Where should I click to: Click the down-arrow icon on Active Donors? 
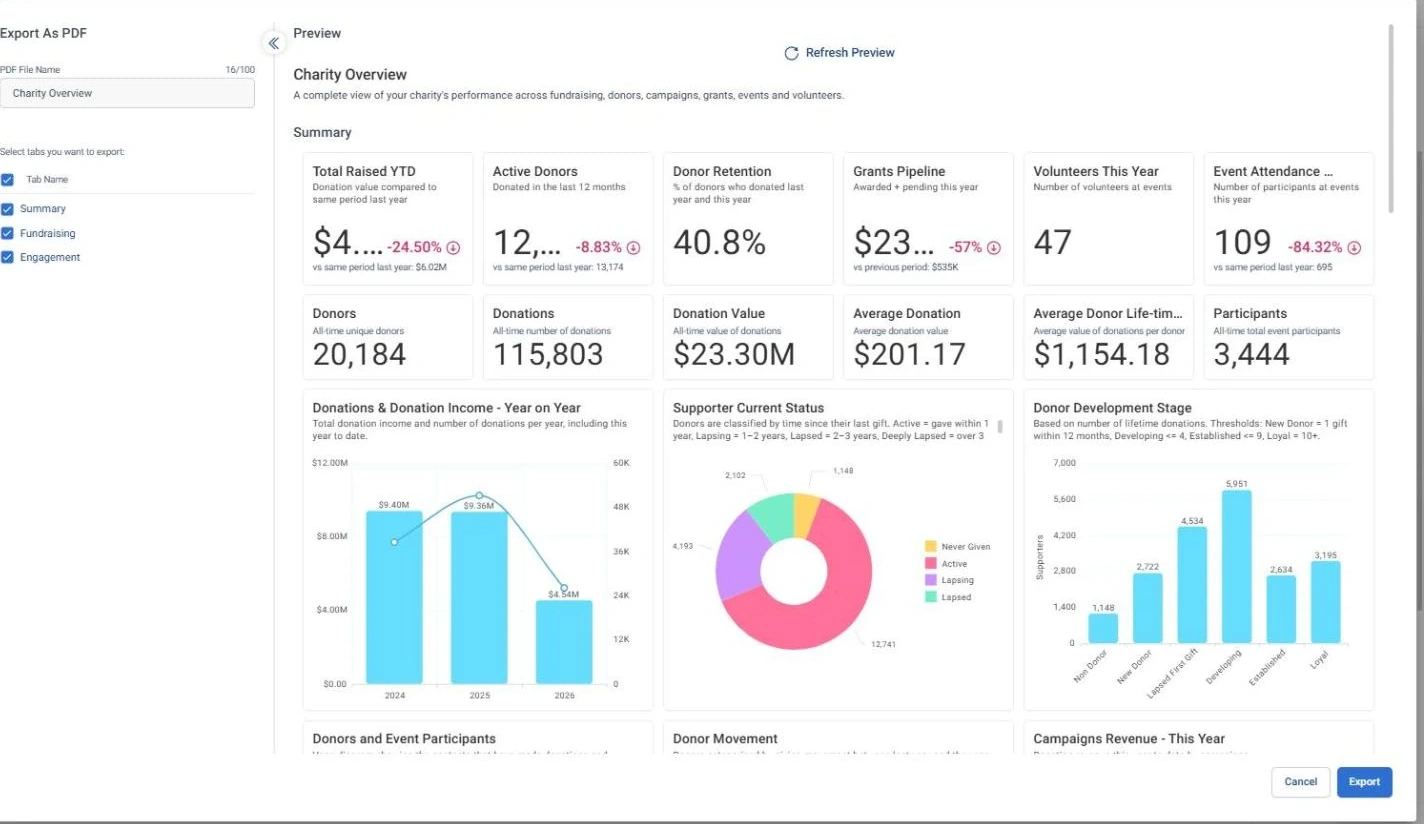633,247
